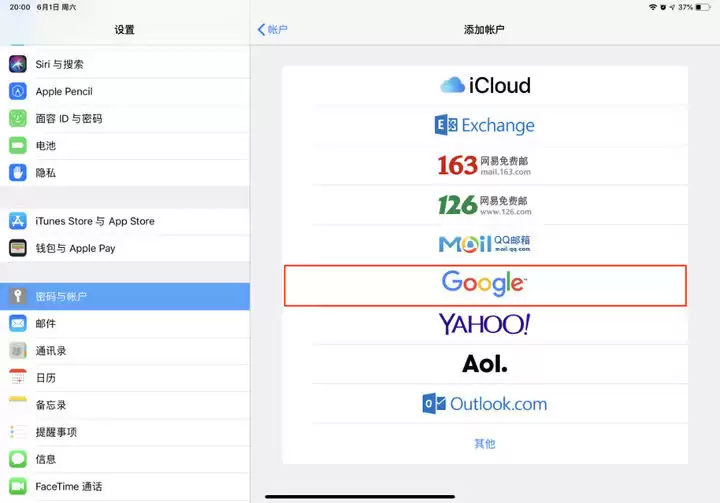Tap the 其他 link to add another account
The height and width of the screenshot is (503, 720).
(484, 444)
